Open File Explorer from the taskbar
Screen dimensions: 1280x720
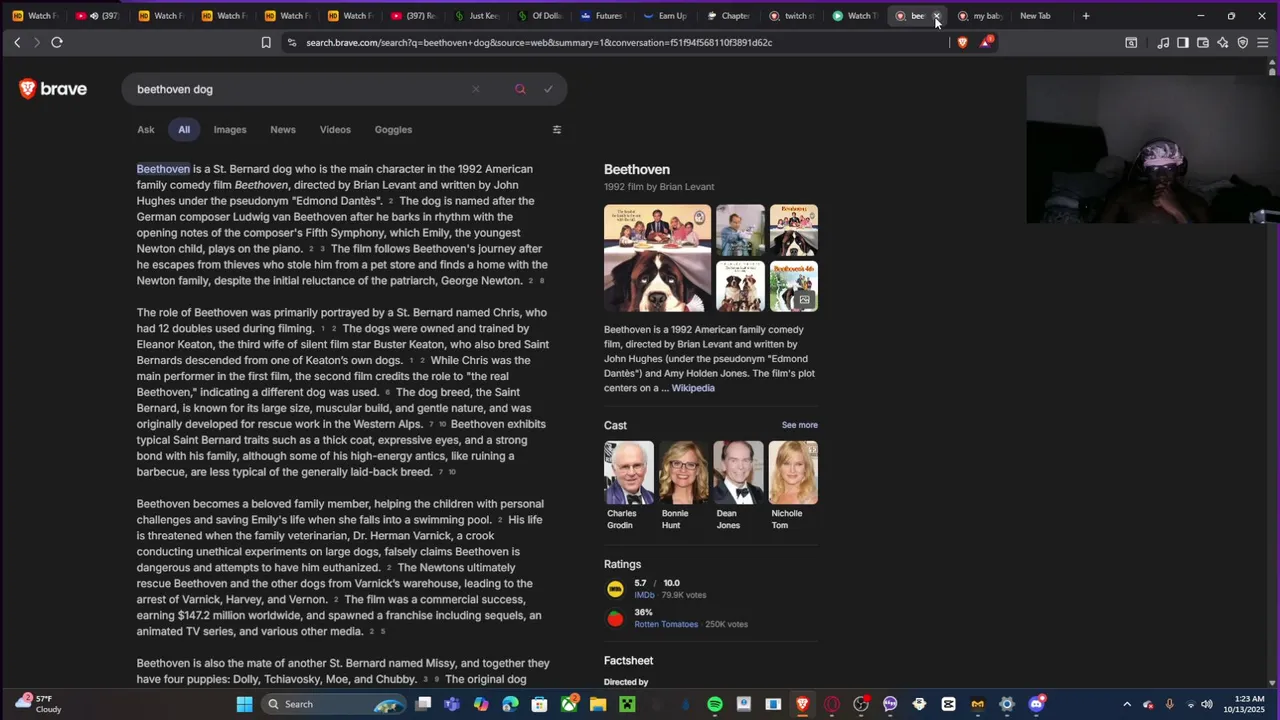point(598,704)
